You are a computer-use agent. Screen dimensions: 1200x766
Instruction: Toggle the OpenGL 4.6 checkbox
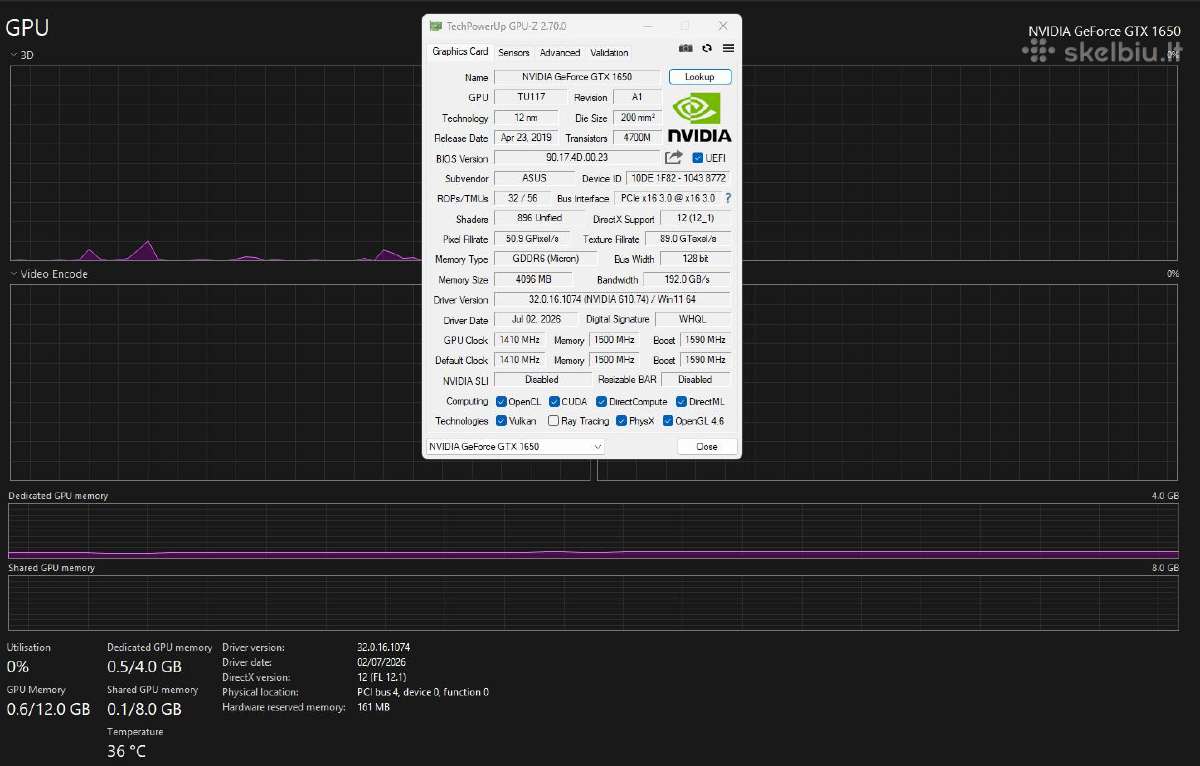click(668, 421)
